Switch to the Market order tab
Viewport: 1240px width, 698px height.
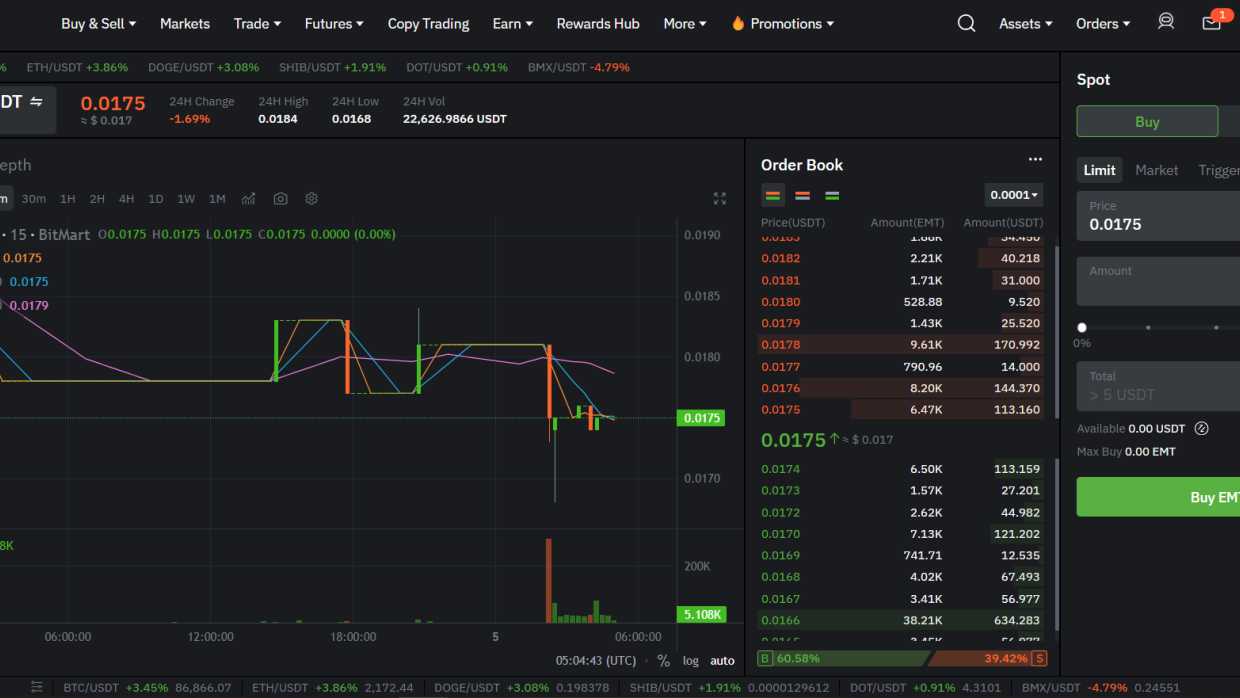1156,170
